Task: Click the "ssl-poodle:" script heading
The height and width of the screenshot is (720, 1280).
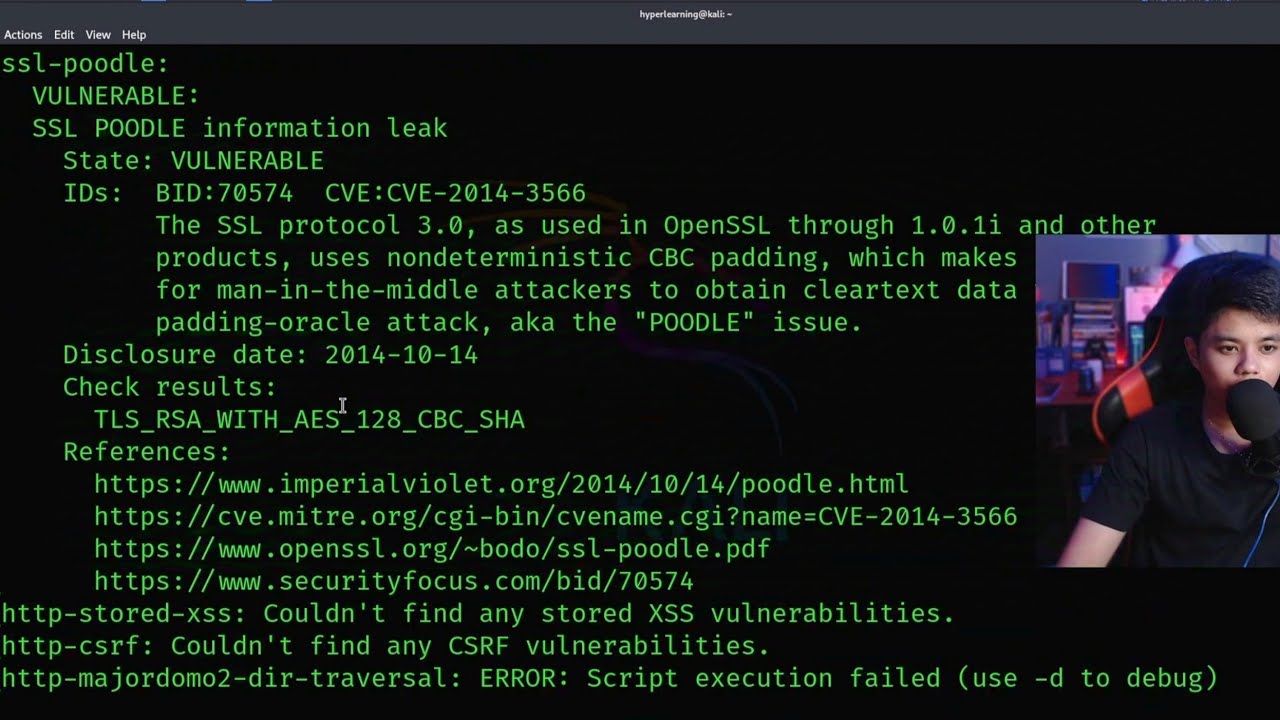Action: pos(85,64)
